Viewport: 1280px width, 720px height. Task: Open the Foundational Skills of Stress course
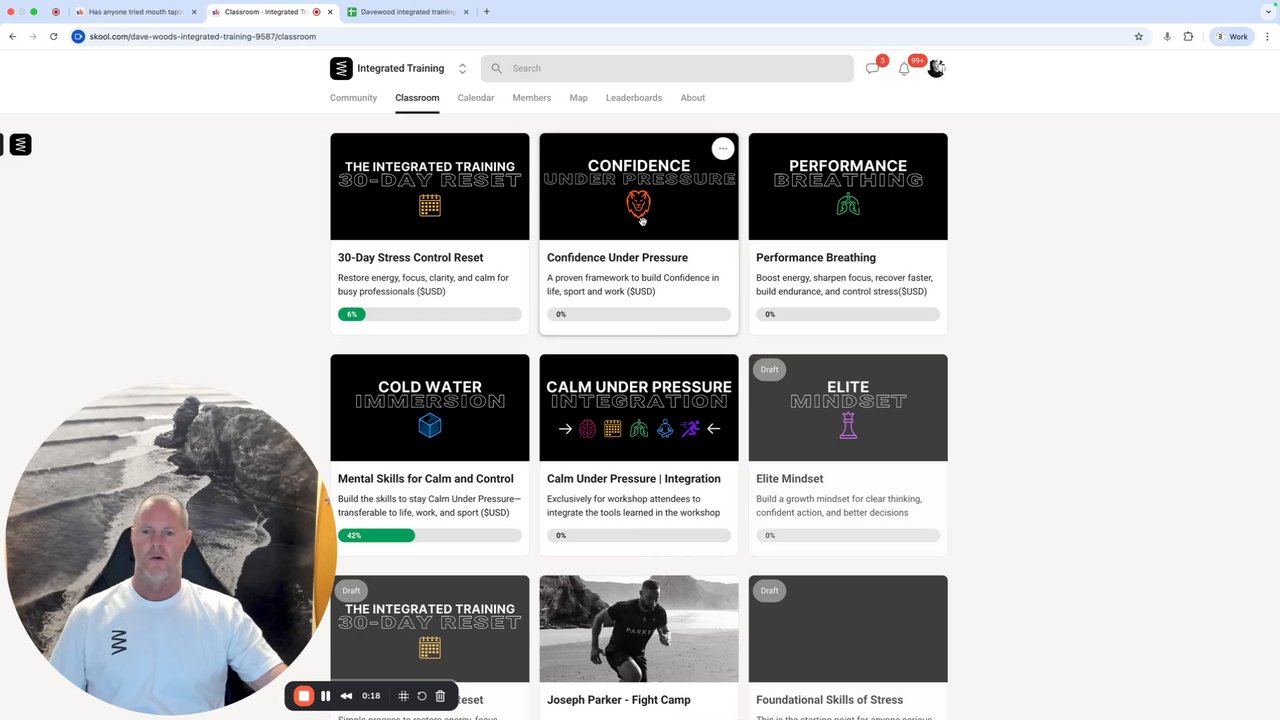click(x=830, y=700)
